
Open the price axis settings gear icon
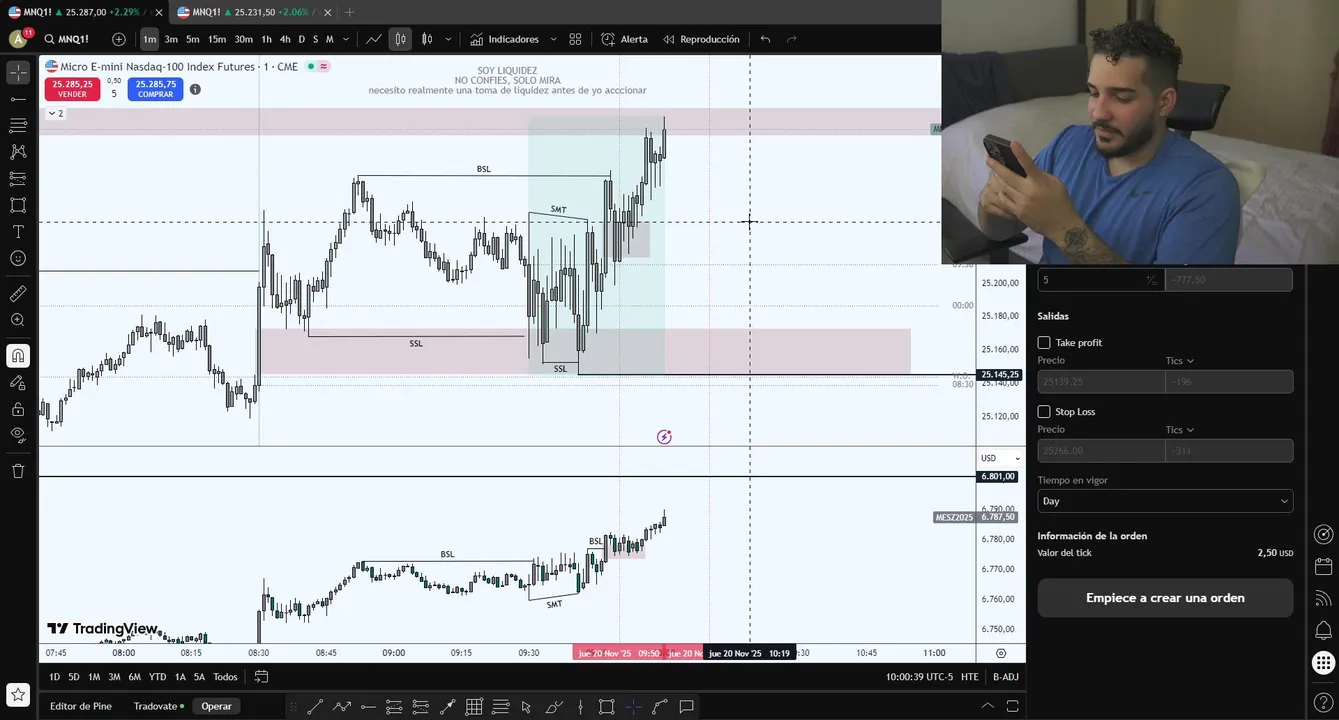1001,653
